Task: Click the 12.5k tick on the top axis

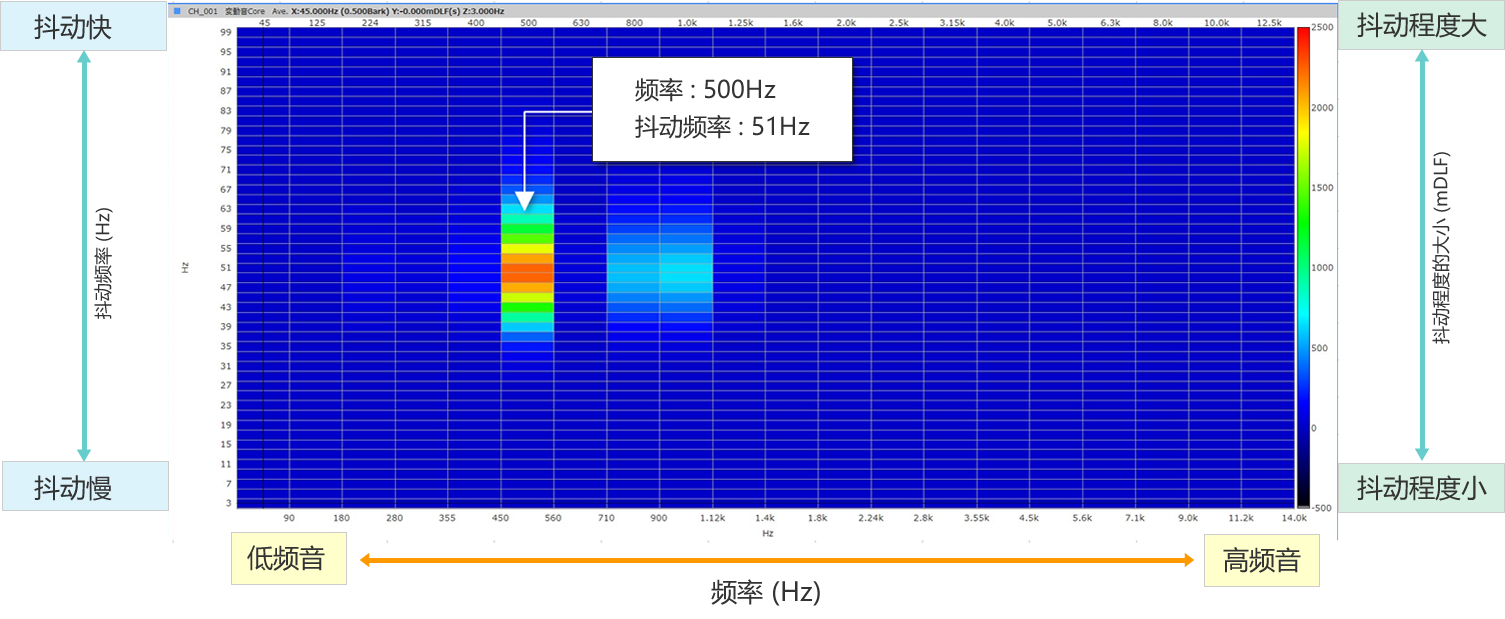Action: [1268, 21]
